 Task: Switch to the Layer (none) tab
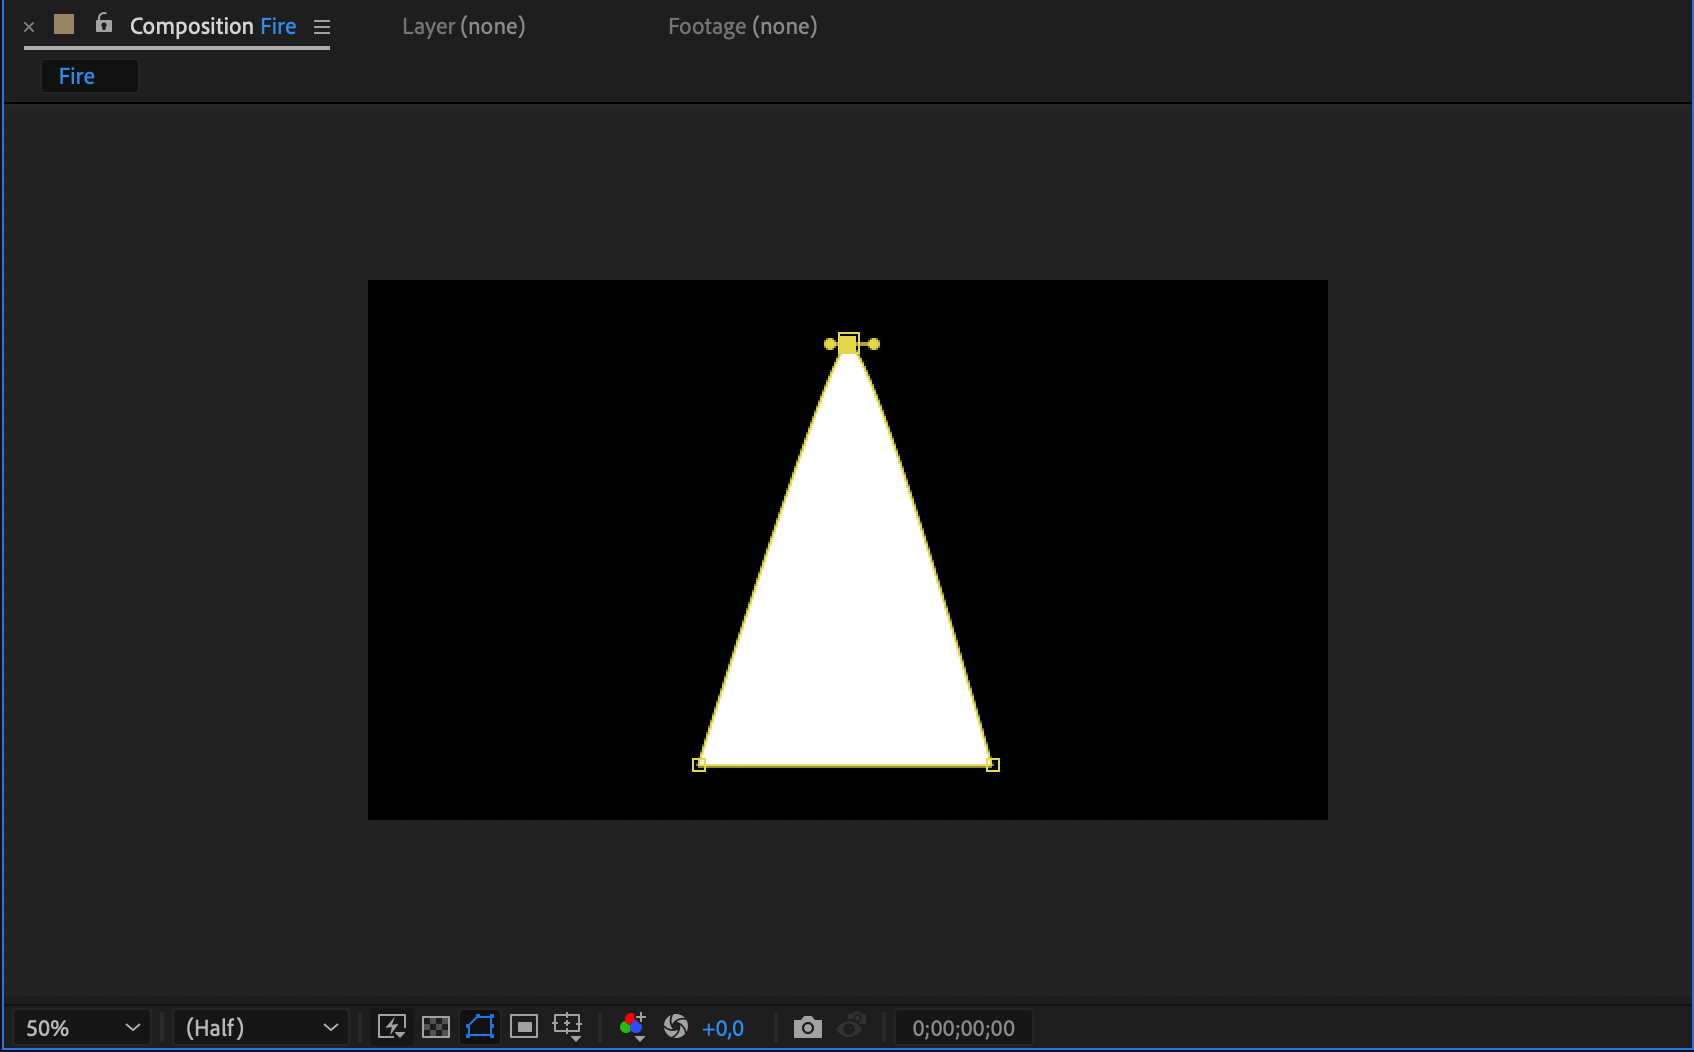(x=464, y=26)
